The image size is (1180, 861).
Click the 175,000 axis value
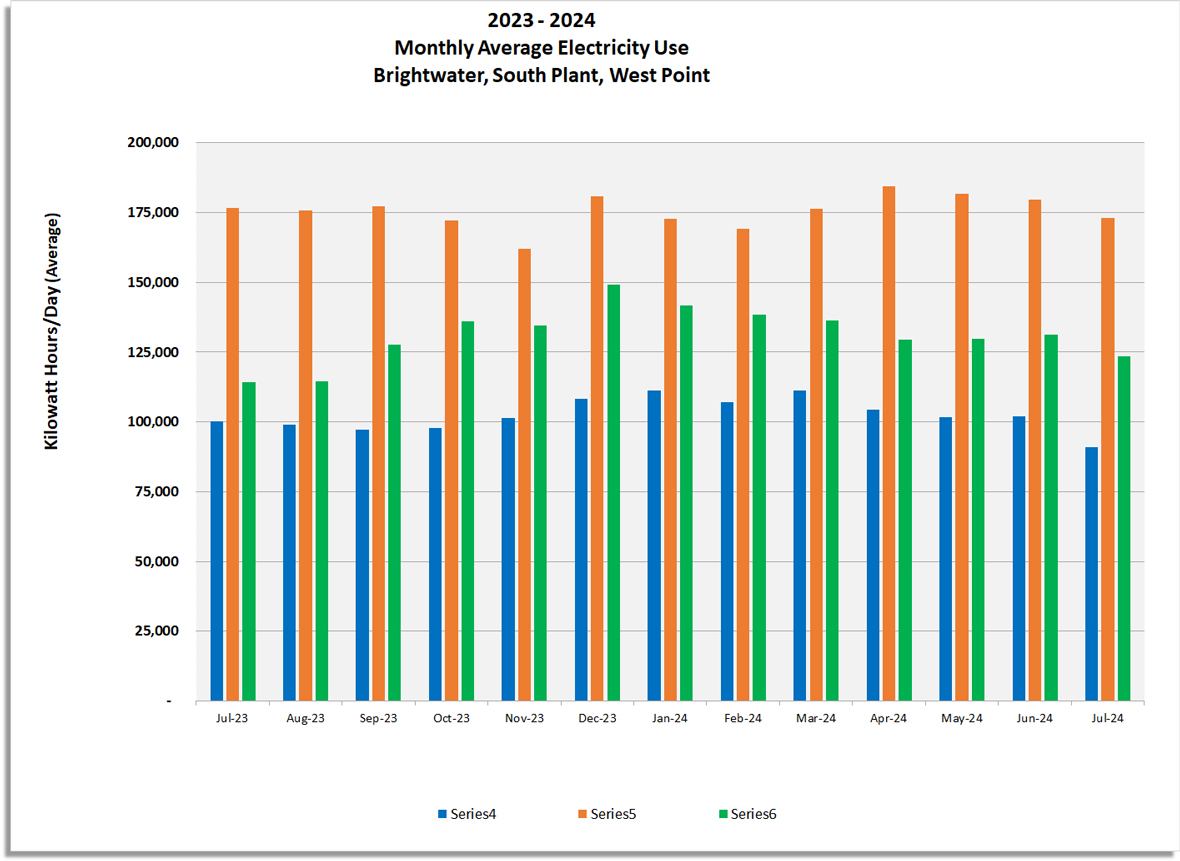[153, 212]
